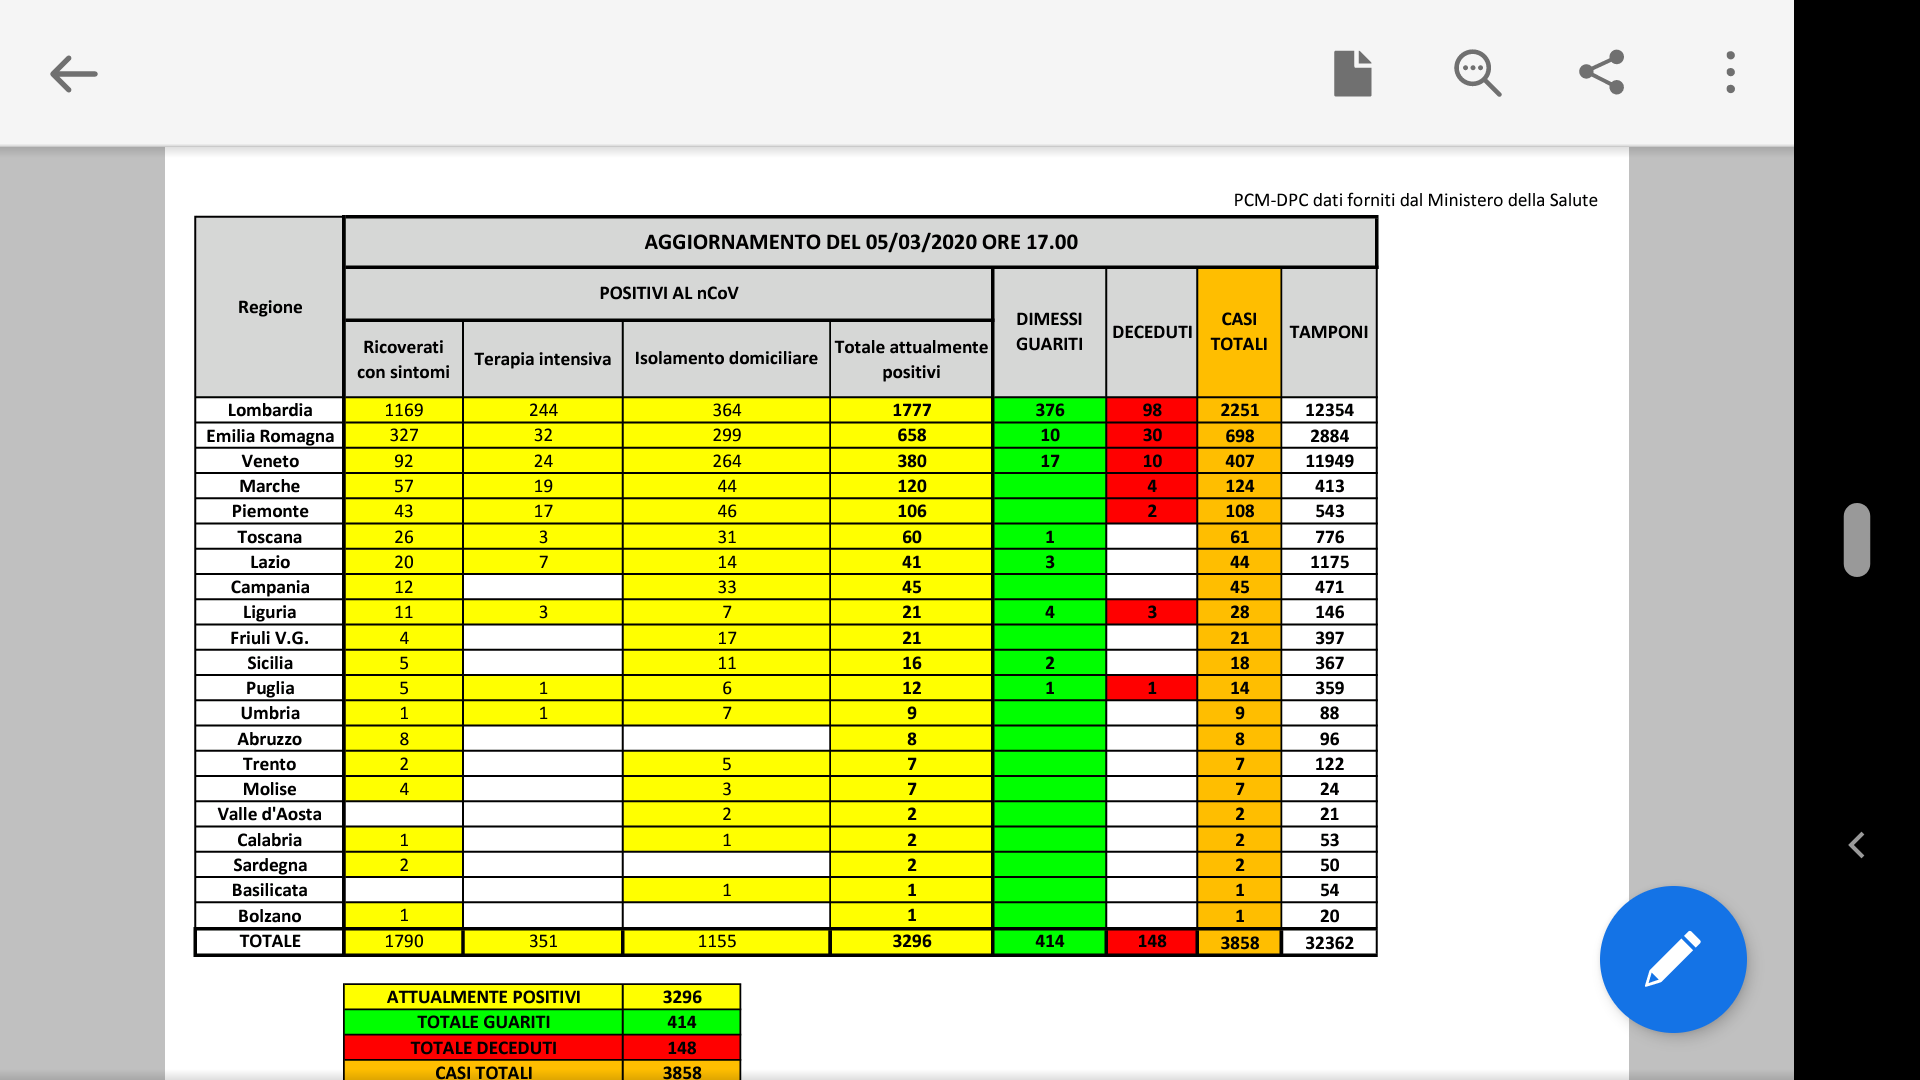Click the AGGIORNAMENTO DEL 05/03/2020 title cell

coord(860,242)
